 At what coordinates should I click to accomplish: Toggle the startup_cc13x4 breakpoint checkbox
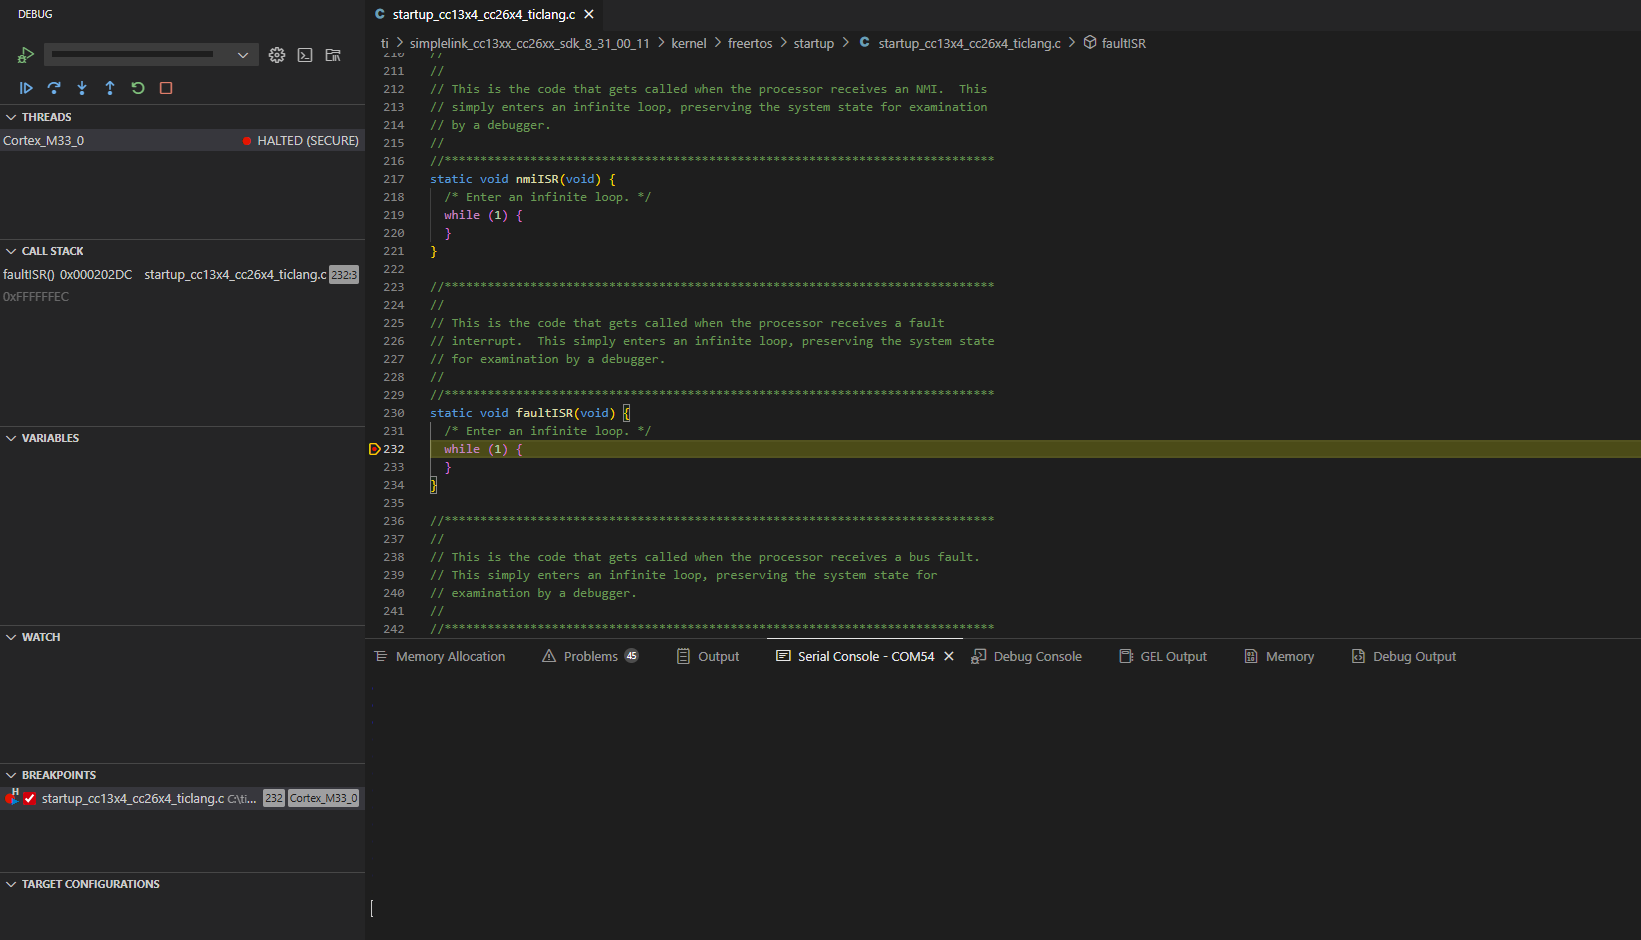pyautogui.click(x=30, y=798)
